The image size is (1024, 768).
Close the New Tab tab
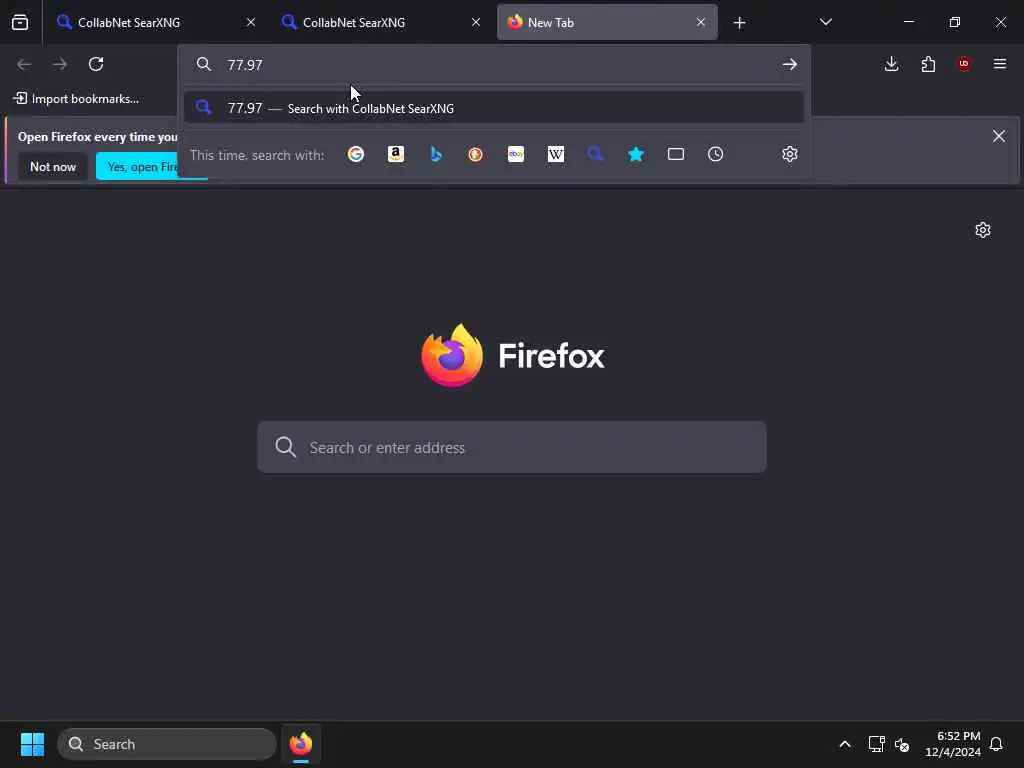[x=701, y=22]
